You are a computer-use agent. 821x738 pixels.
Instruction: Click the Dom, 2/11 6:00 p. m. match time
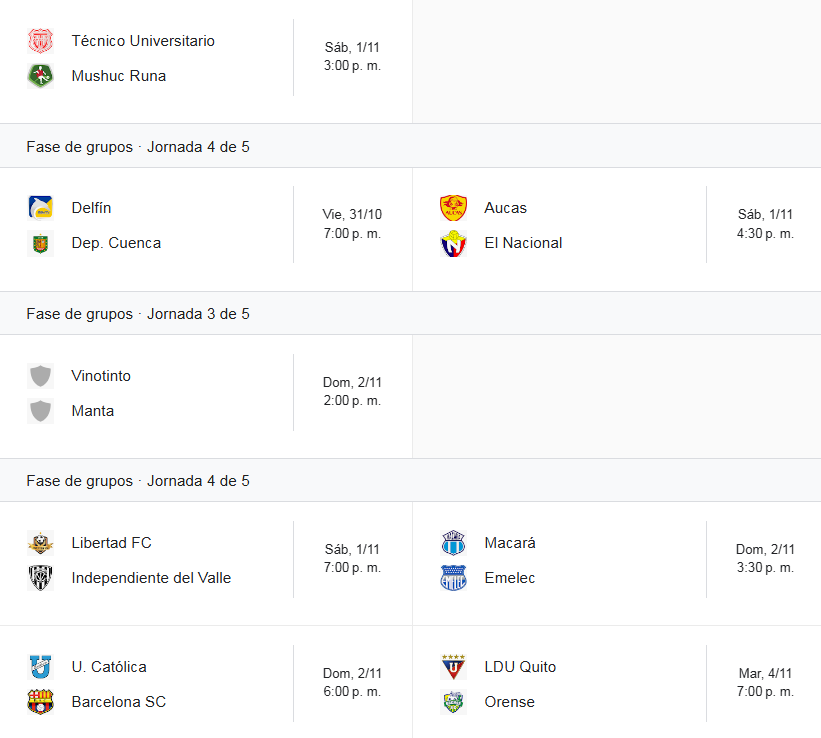click(352, 683)
